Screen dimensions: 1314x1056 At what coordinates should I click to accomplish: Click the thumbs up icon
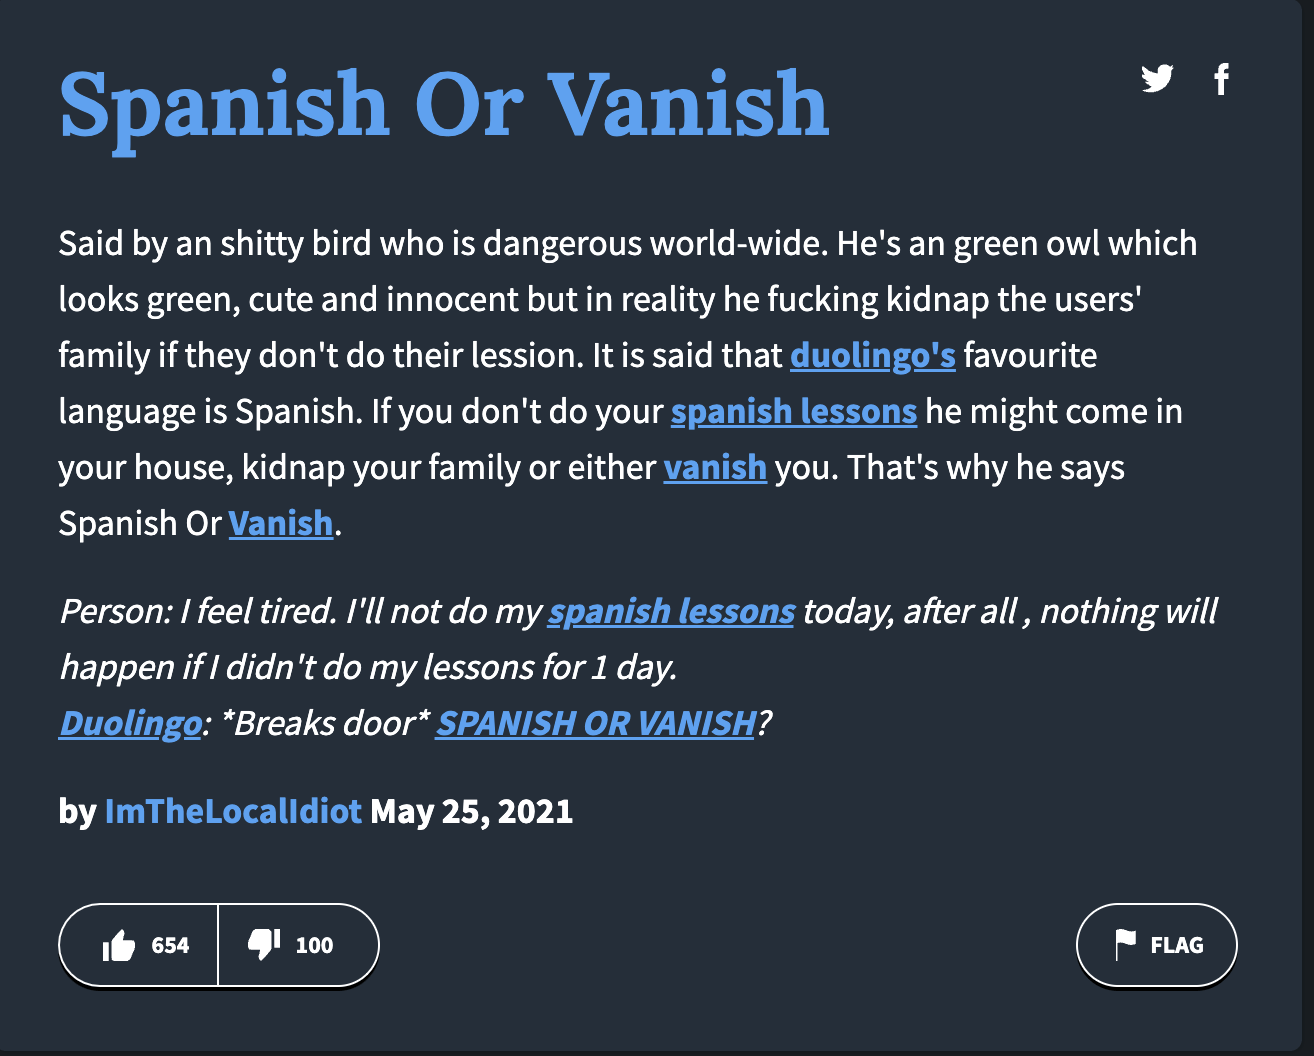point(119,945)
